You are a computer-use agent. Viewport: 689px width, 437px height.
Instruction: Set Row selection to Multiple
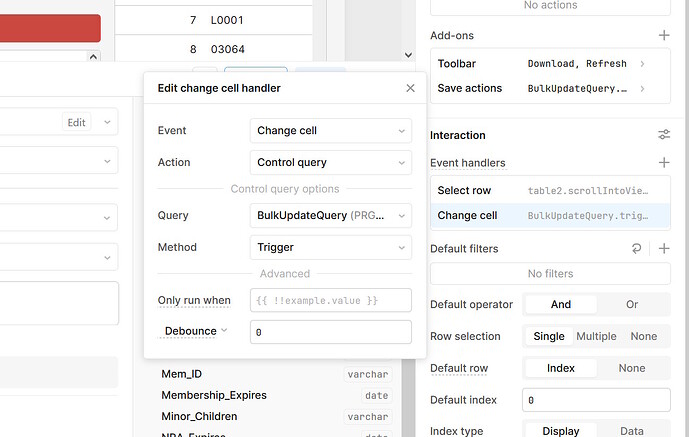596,337
